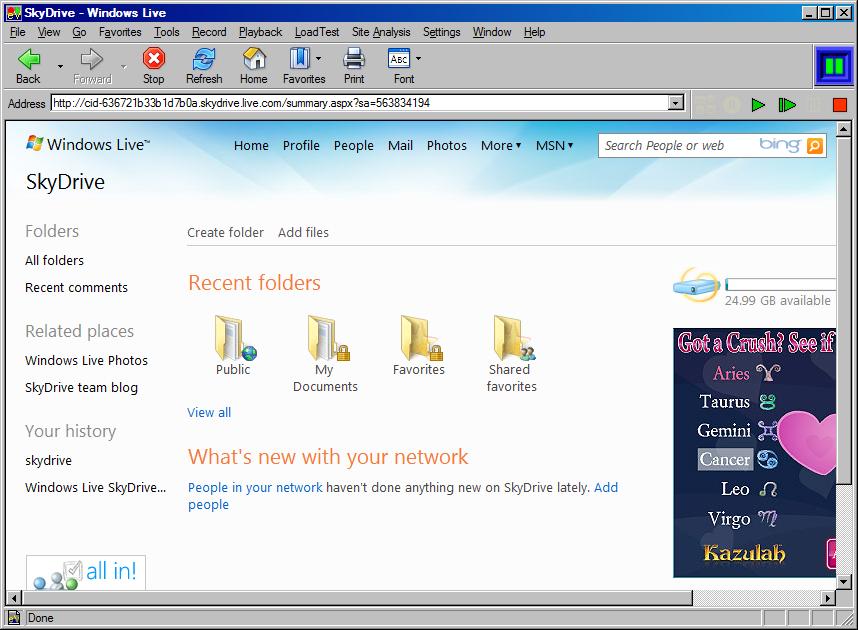The image size is (858, 630).
Task: Open the Record menu
Action: click(x=209, y=32)
